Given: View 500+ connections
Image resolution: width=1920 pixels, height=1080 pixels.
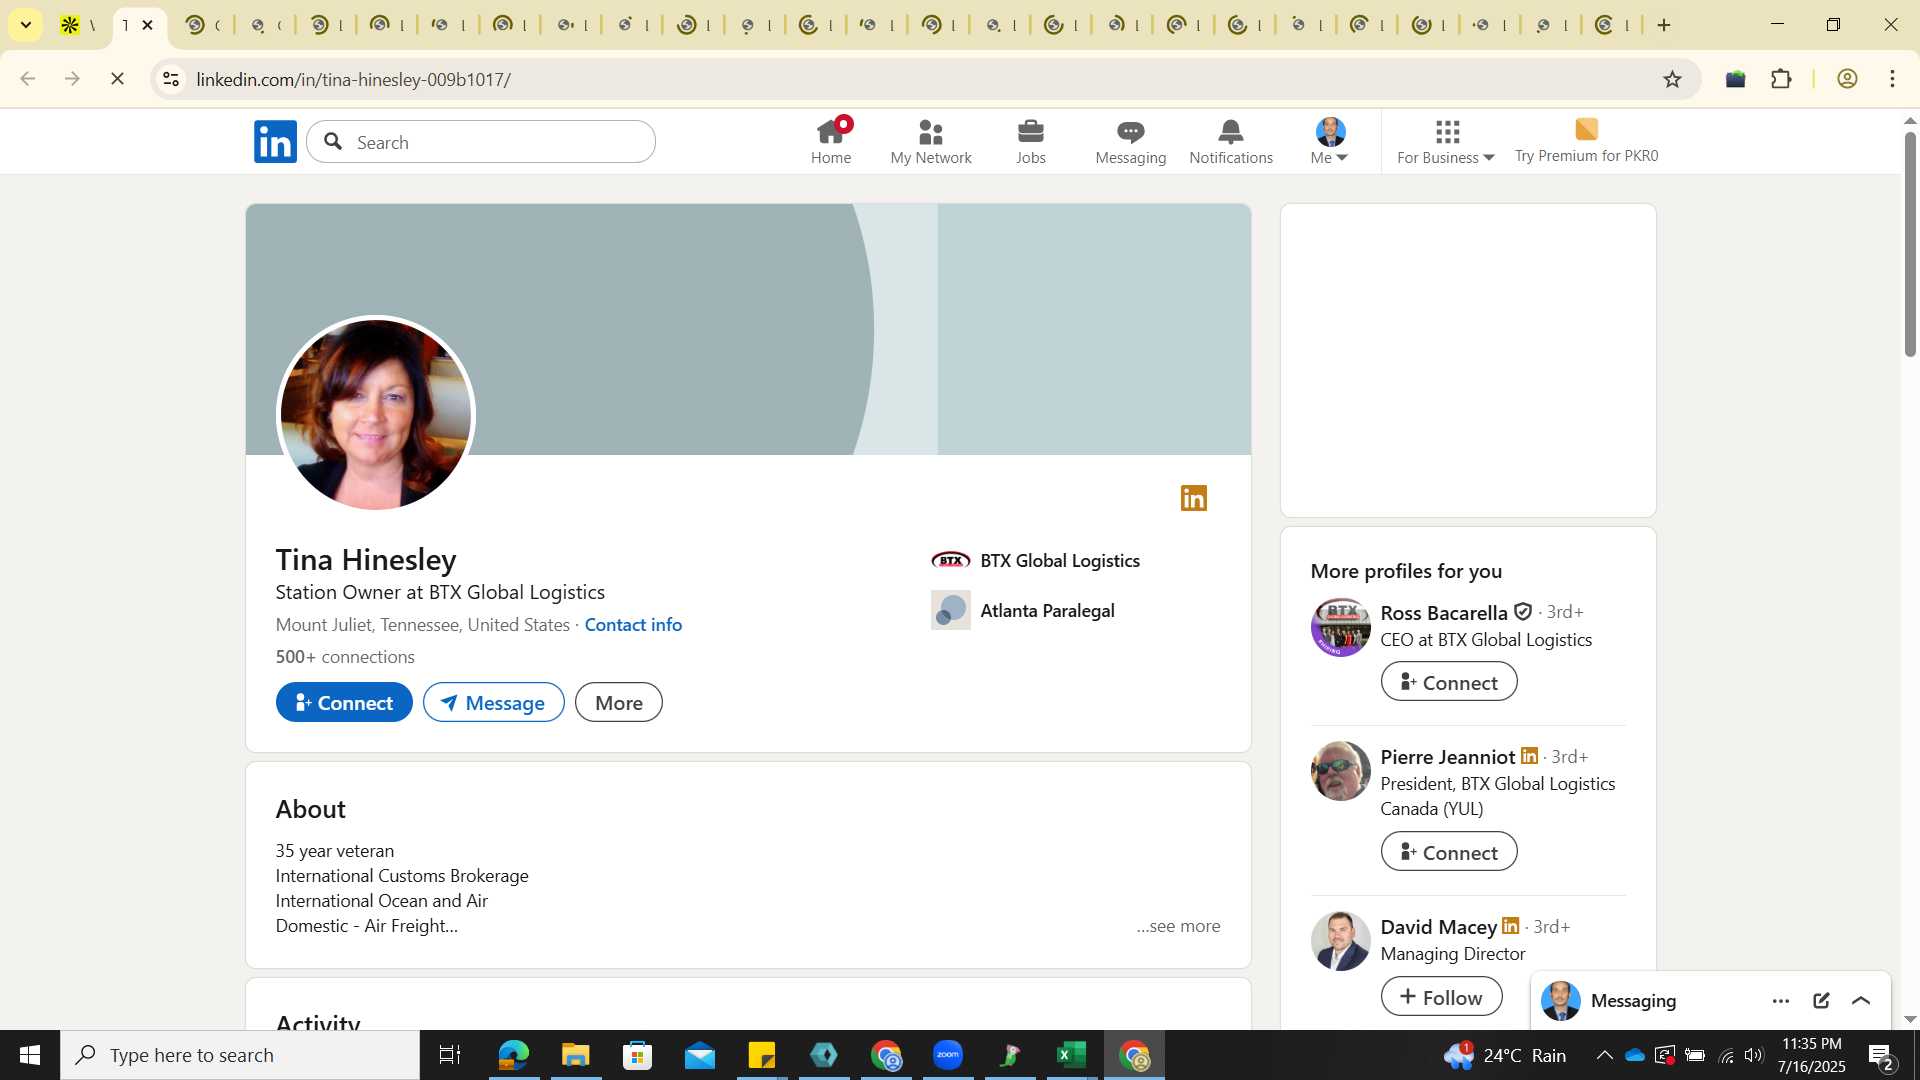Looking at the screenshot, I should click(345, 656).
